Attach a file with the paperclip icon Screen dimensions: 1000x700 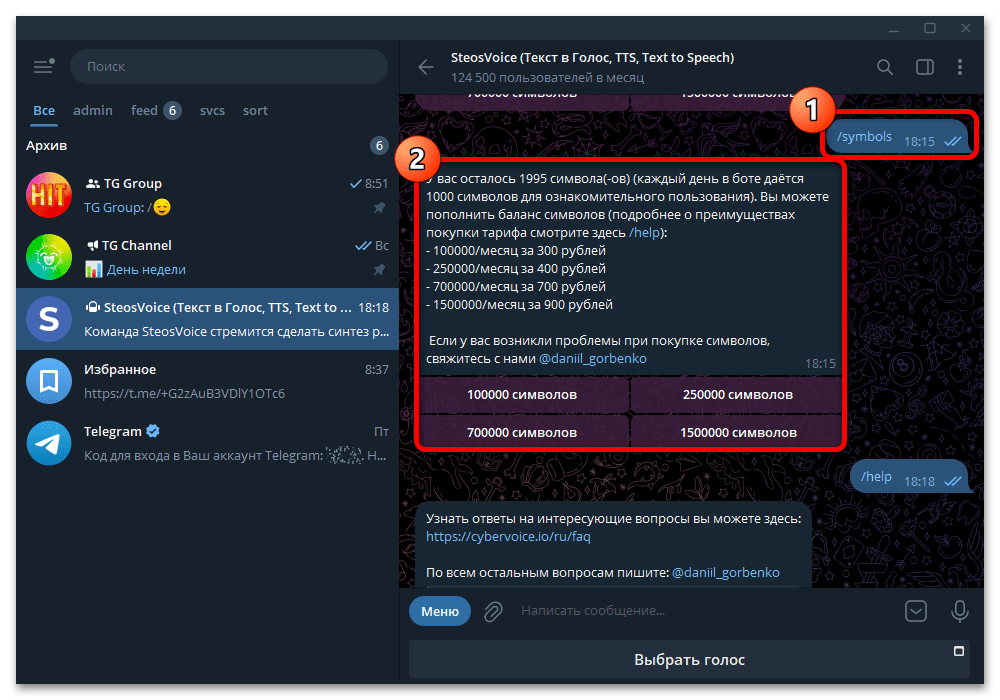(x=493, y=611)
